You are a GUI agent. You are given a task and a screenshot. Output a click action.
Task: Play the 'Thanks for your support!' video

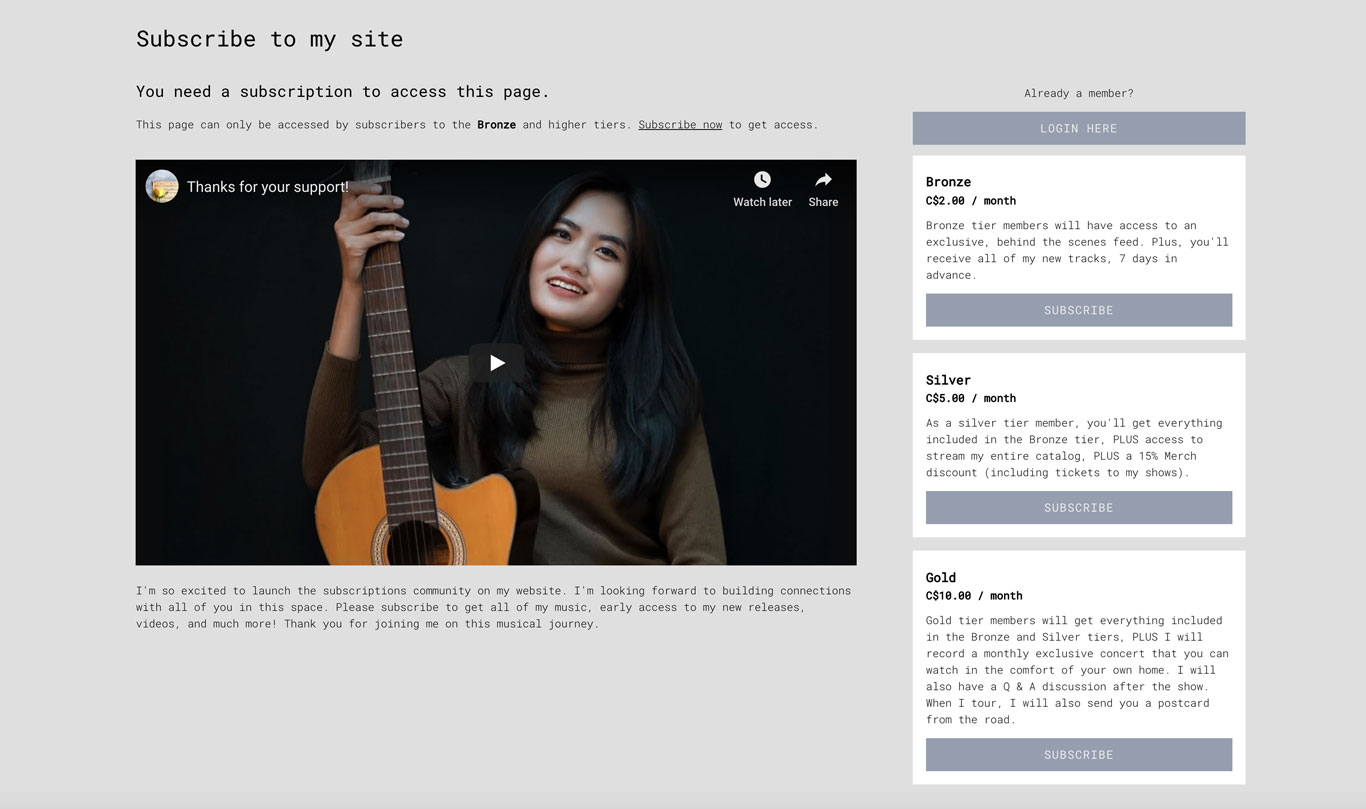tap(496, 363)
